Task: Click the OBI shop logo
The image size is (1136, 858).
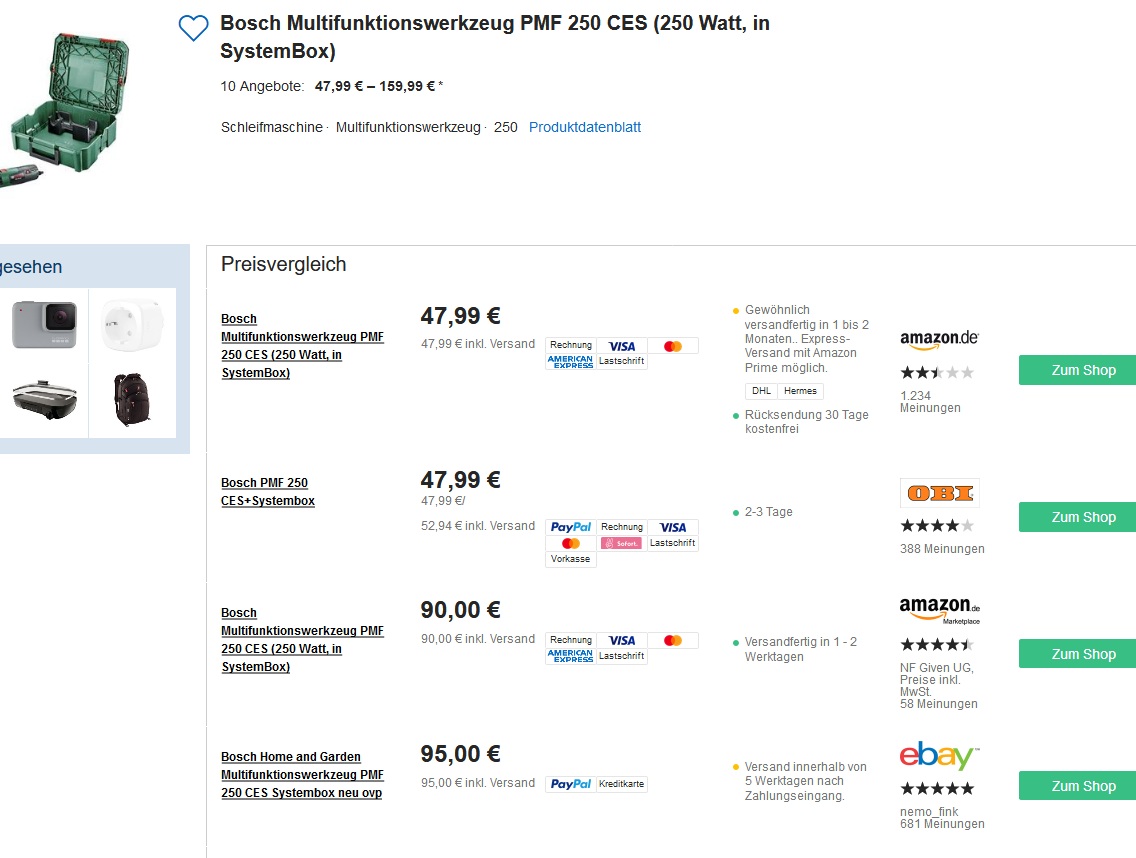Action: [x=939, y=493]
